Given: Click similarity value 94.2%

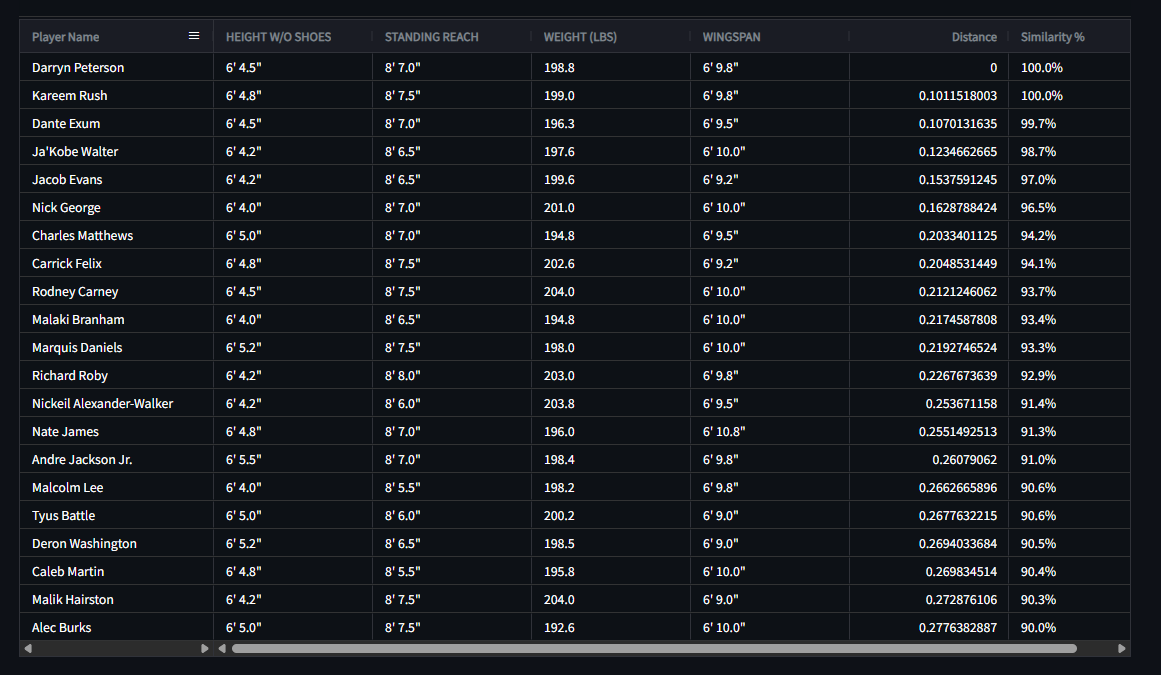Looking at the screenshot, I should [x=1038, y=235].
